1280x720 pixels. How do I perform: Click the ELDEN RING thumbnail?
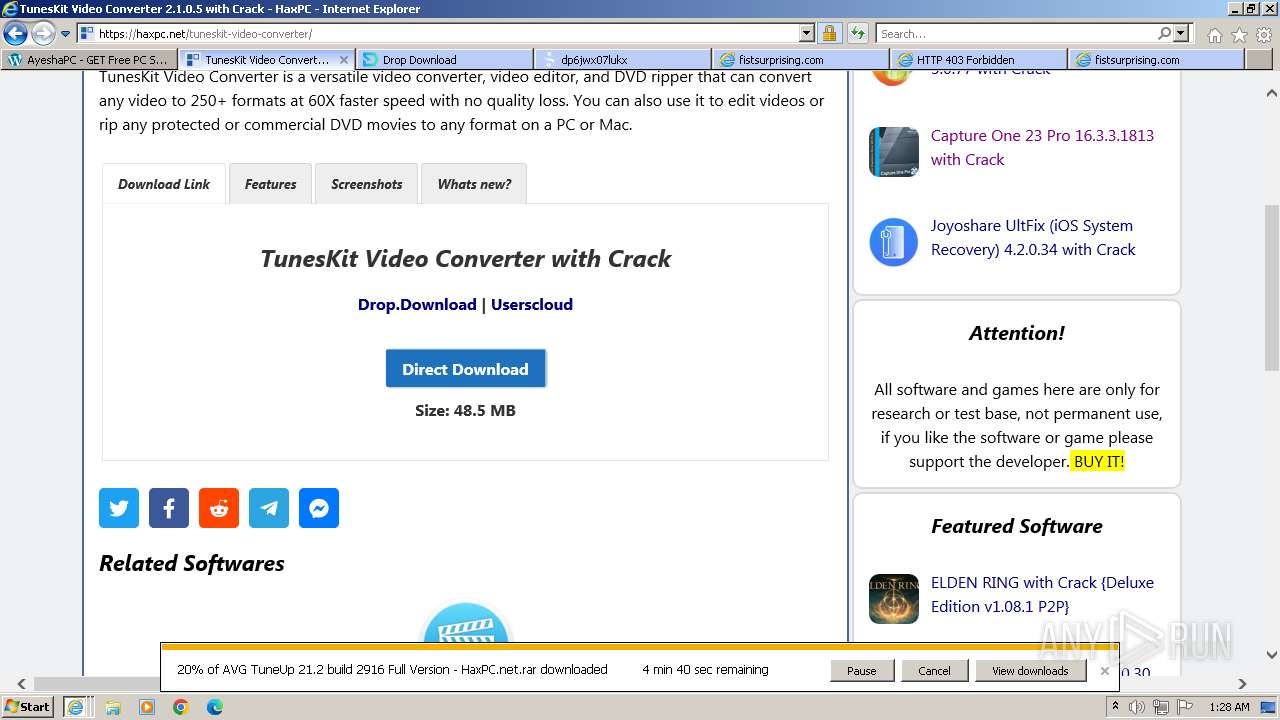pyautogui.click(x=894, y=598)
